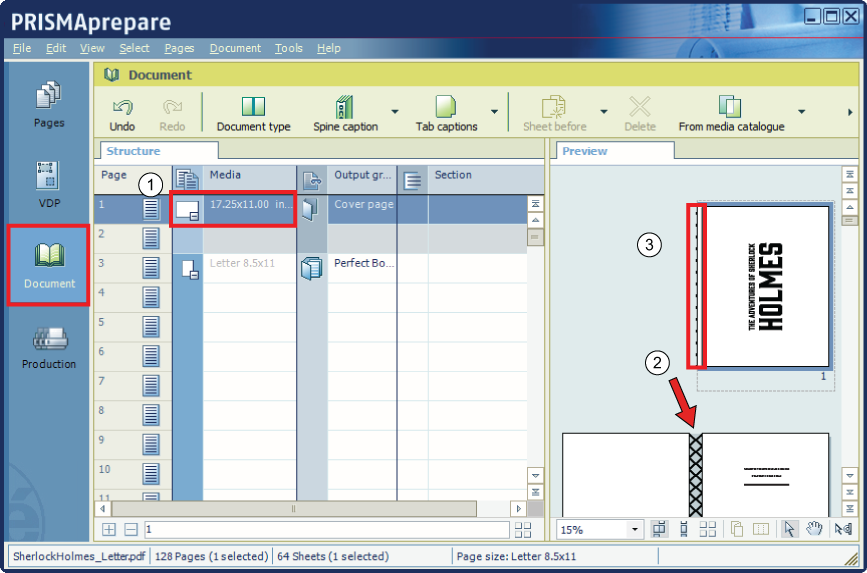Click the page selection input field
The width and height of the screenshot is (867, 573).
coord(327,529)
